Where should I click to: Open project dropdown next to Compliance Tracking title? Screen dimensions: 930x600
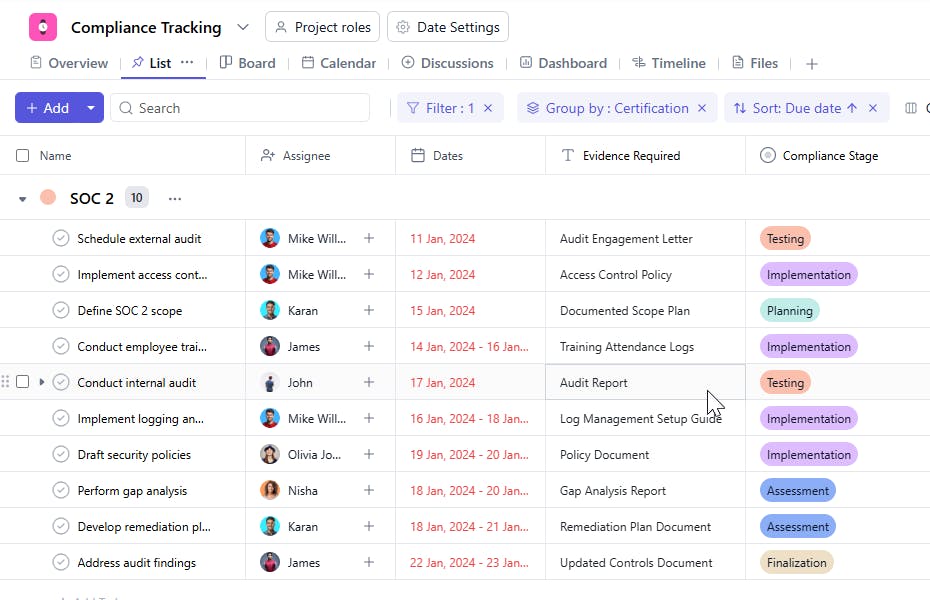coord(243,27)
